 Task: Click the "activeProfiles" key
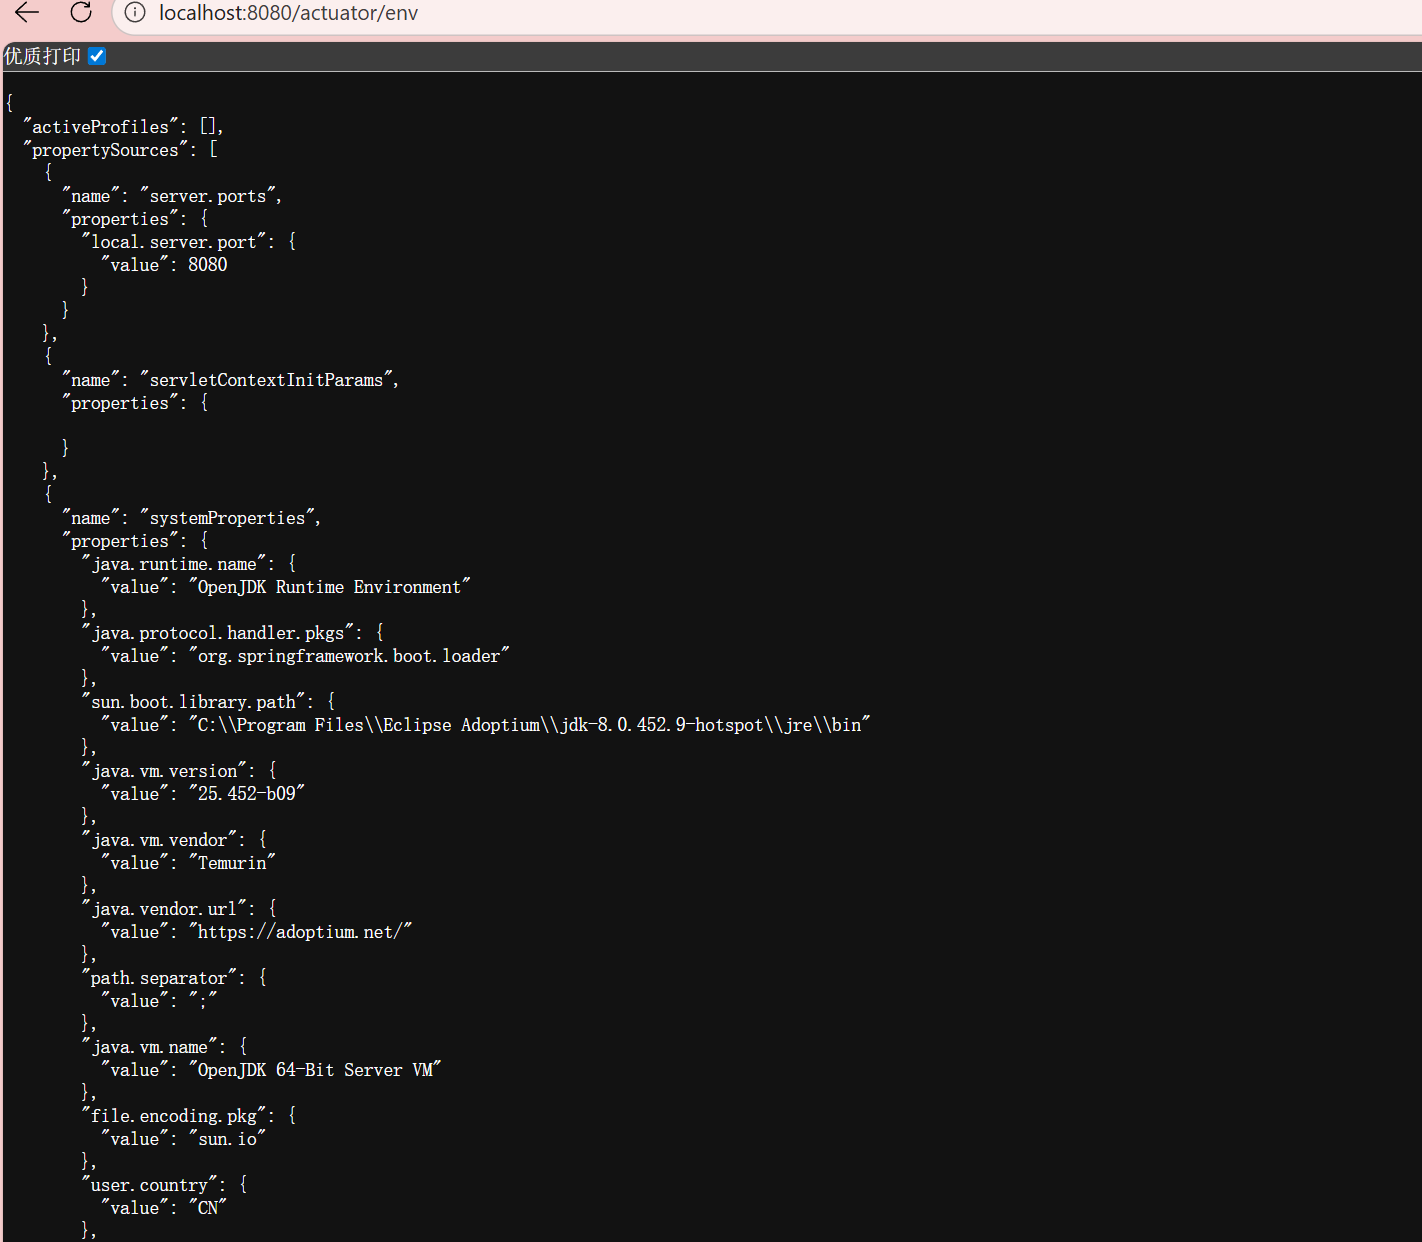pos(100,127)
